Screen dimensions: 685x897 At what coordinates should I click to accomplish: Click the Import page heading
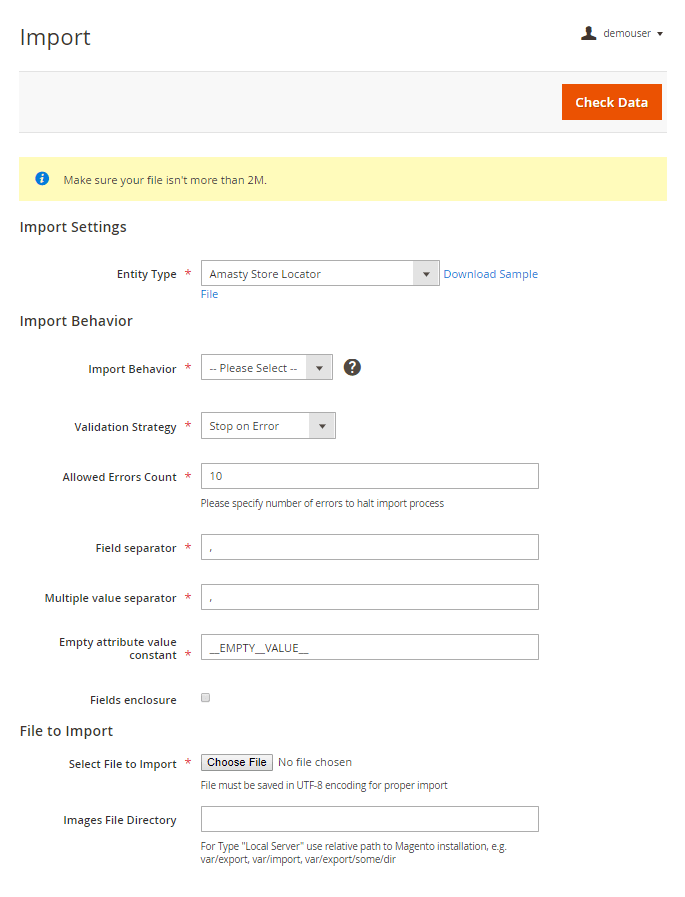pos(55,37)
